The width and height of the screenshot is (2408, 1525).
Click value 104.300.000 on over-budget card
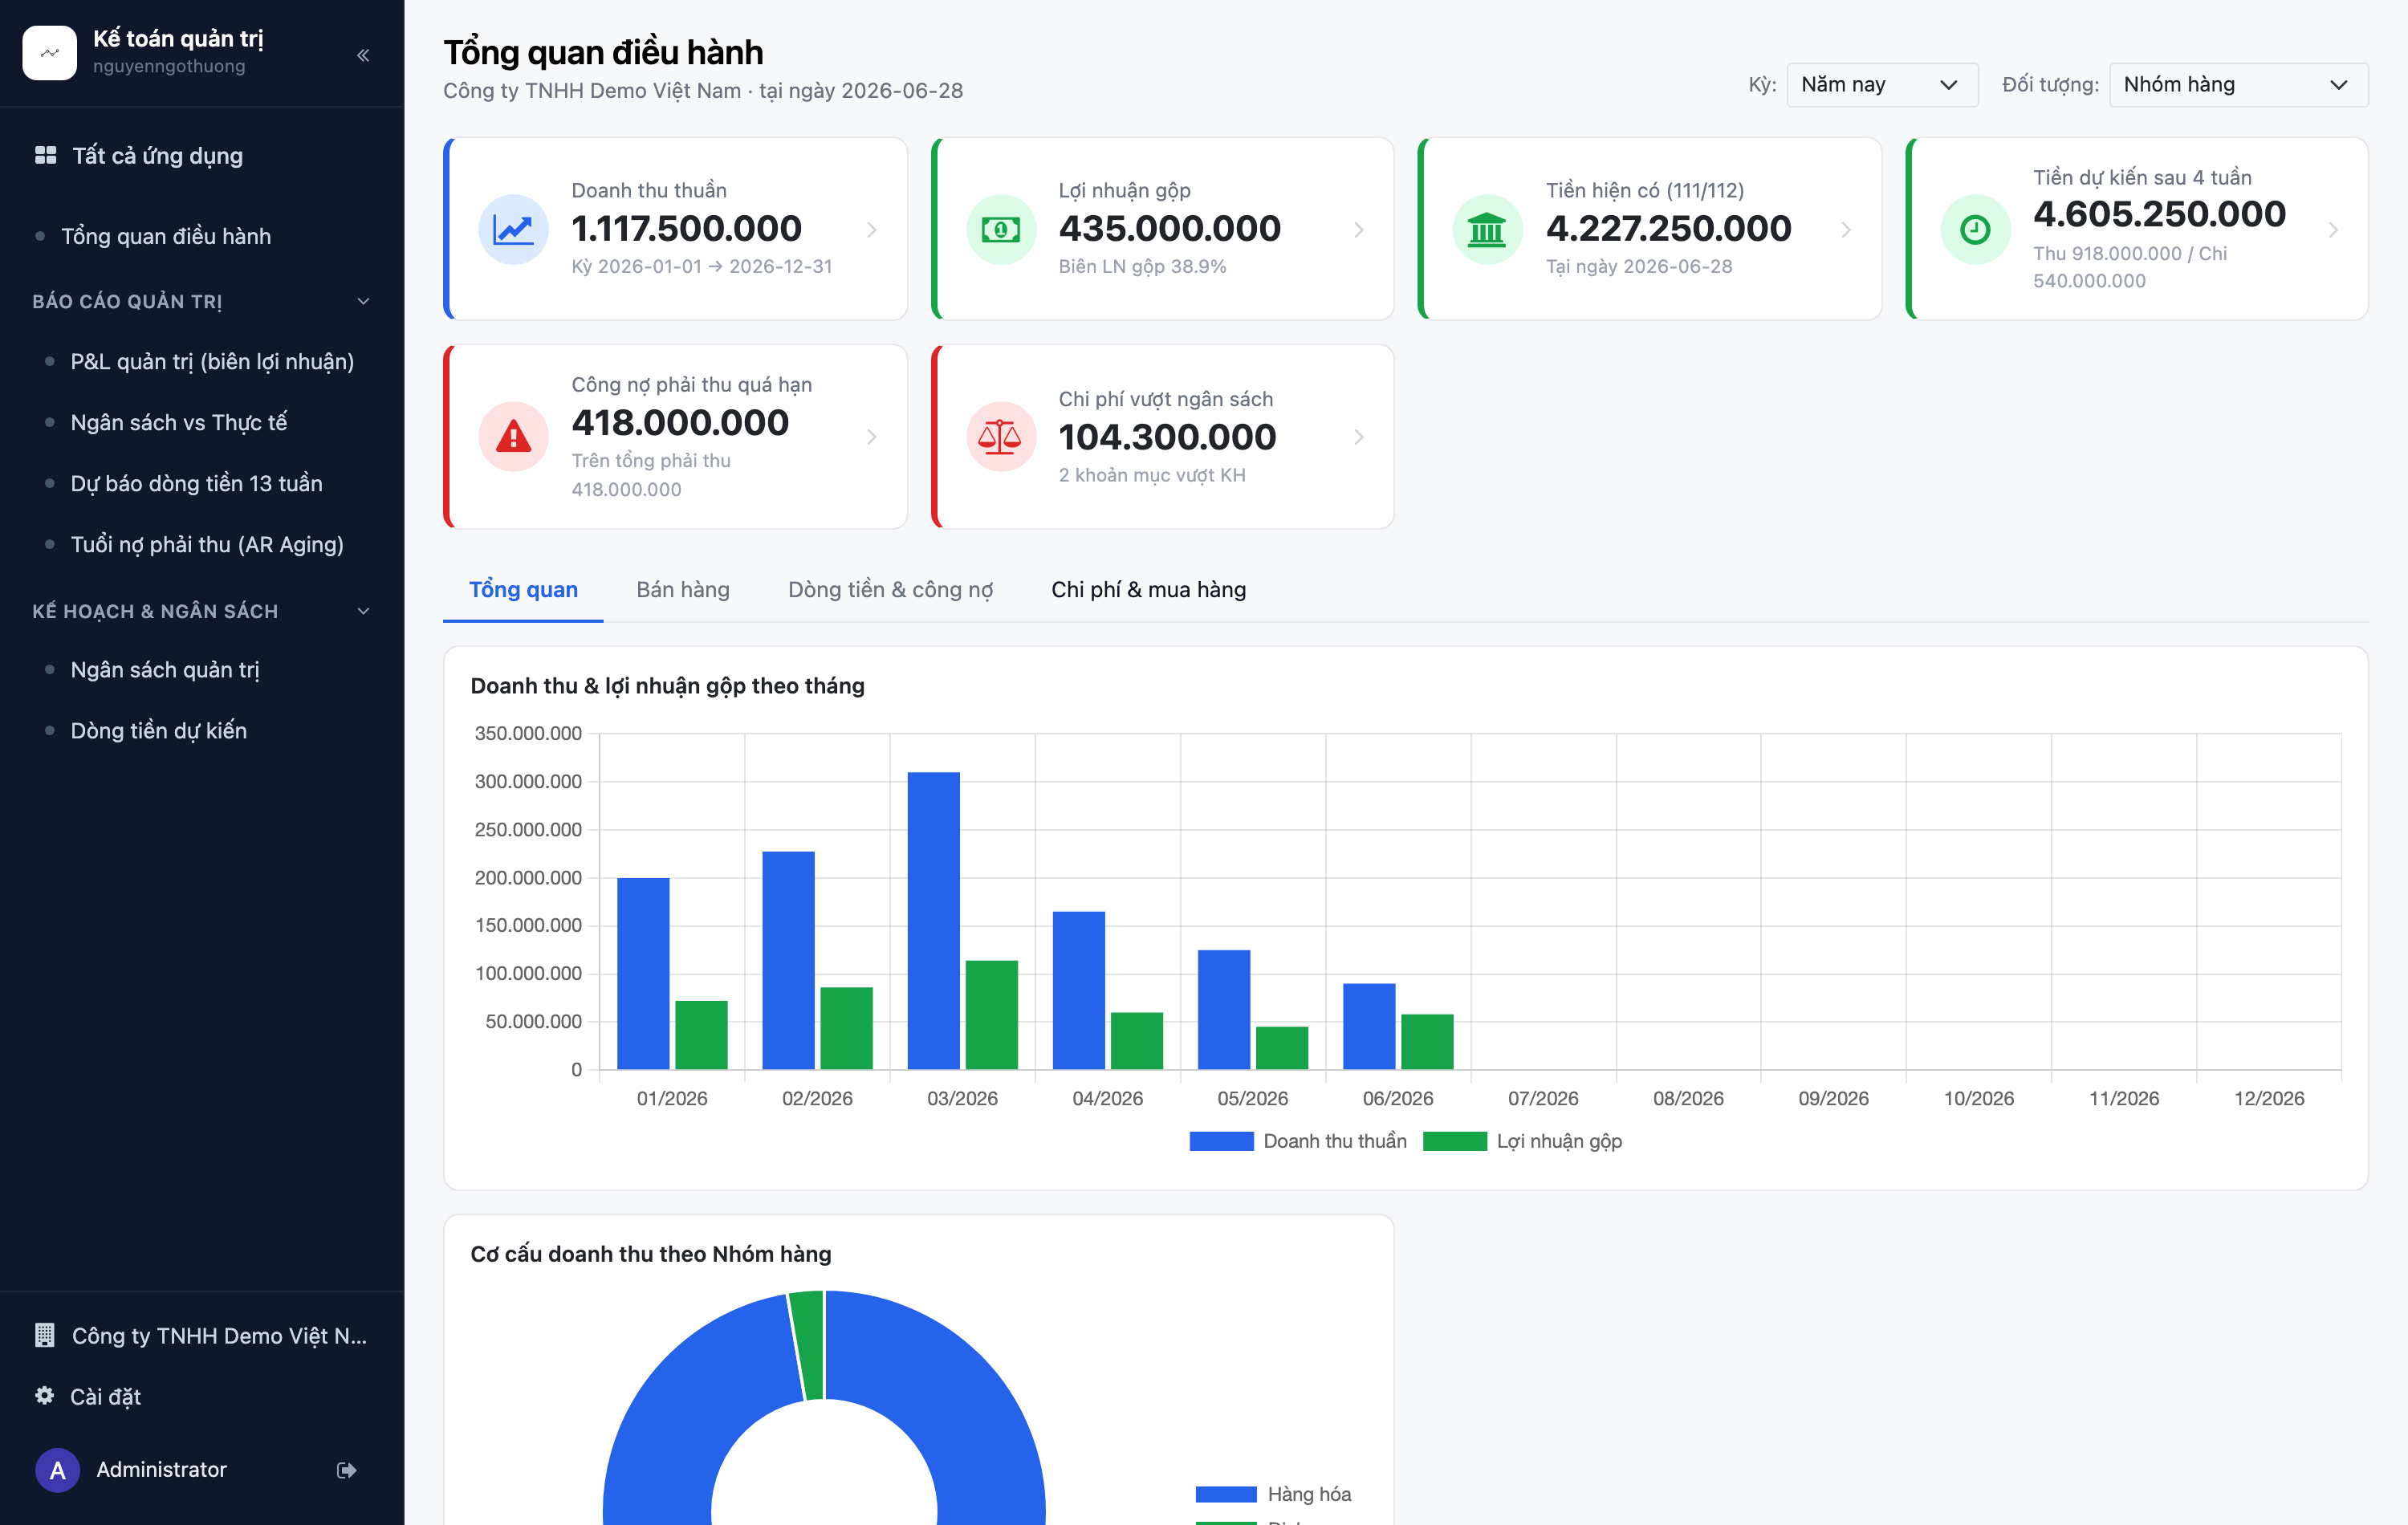click(1167, 436)
